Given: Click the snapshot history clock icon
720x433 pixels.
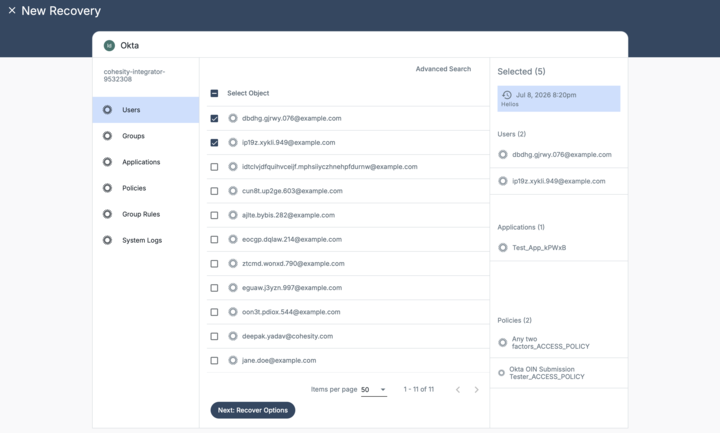Looking at the screenshot, I should click(x=507, y=95).
